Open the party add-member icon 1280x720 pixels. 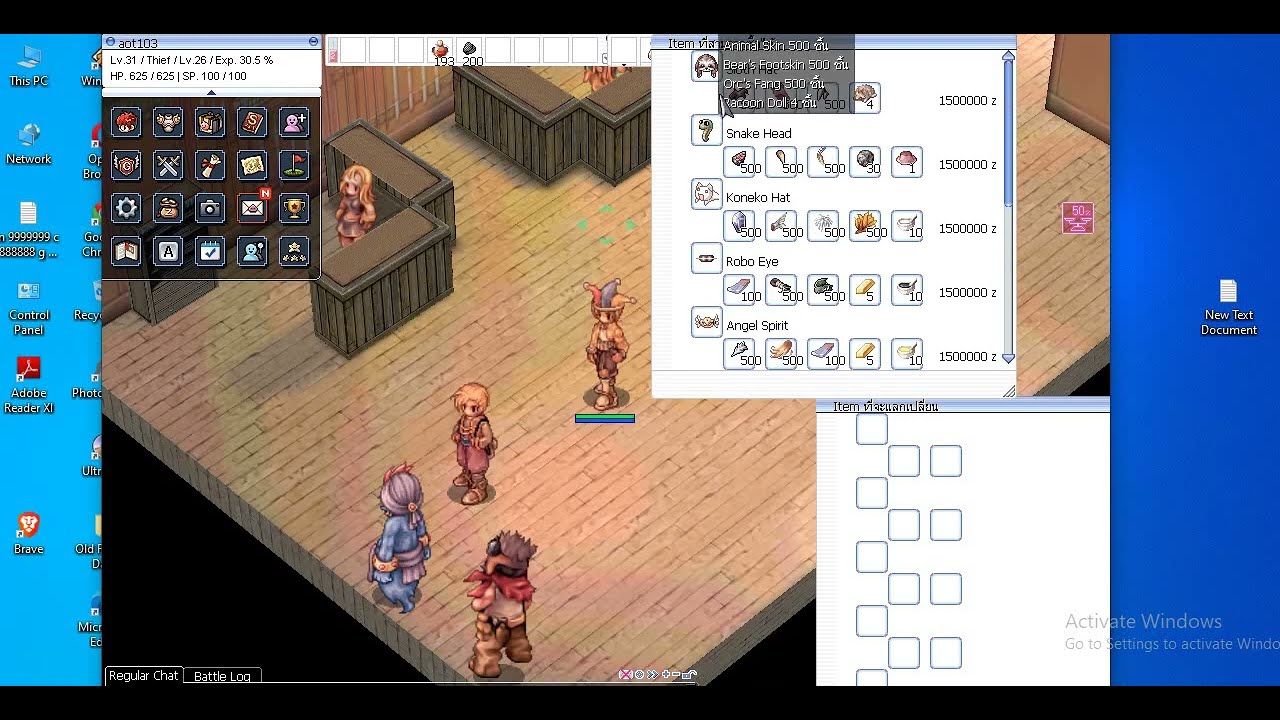click(x=294, y=123)
